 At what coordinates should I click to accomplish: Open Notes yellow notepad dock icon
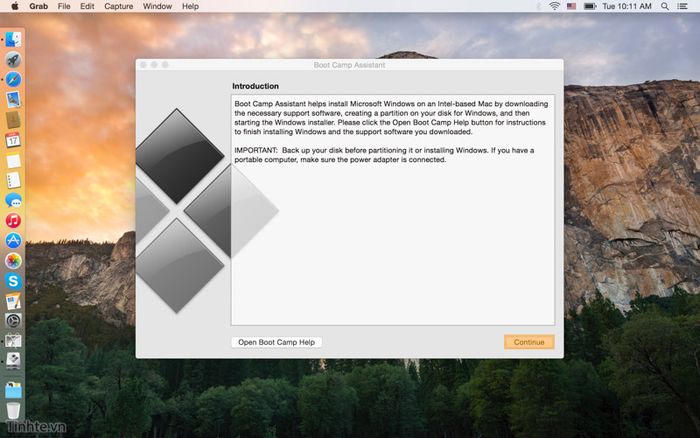click(13, 160)
